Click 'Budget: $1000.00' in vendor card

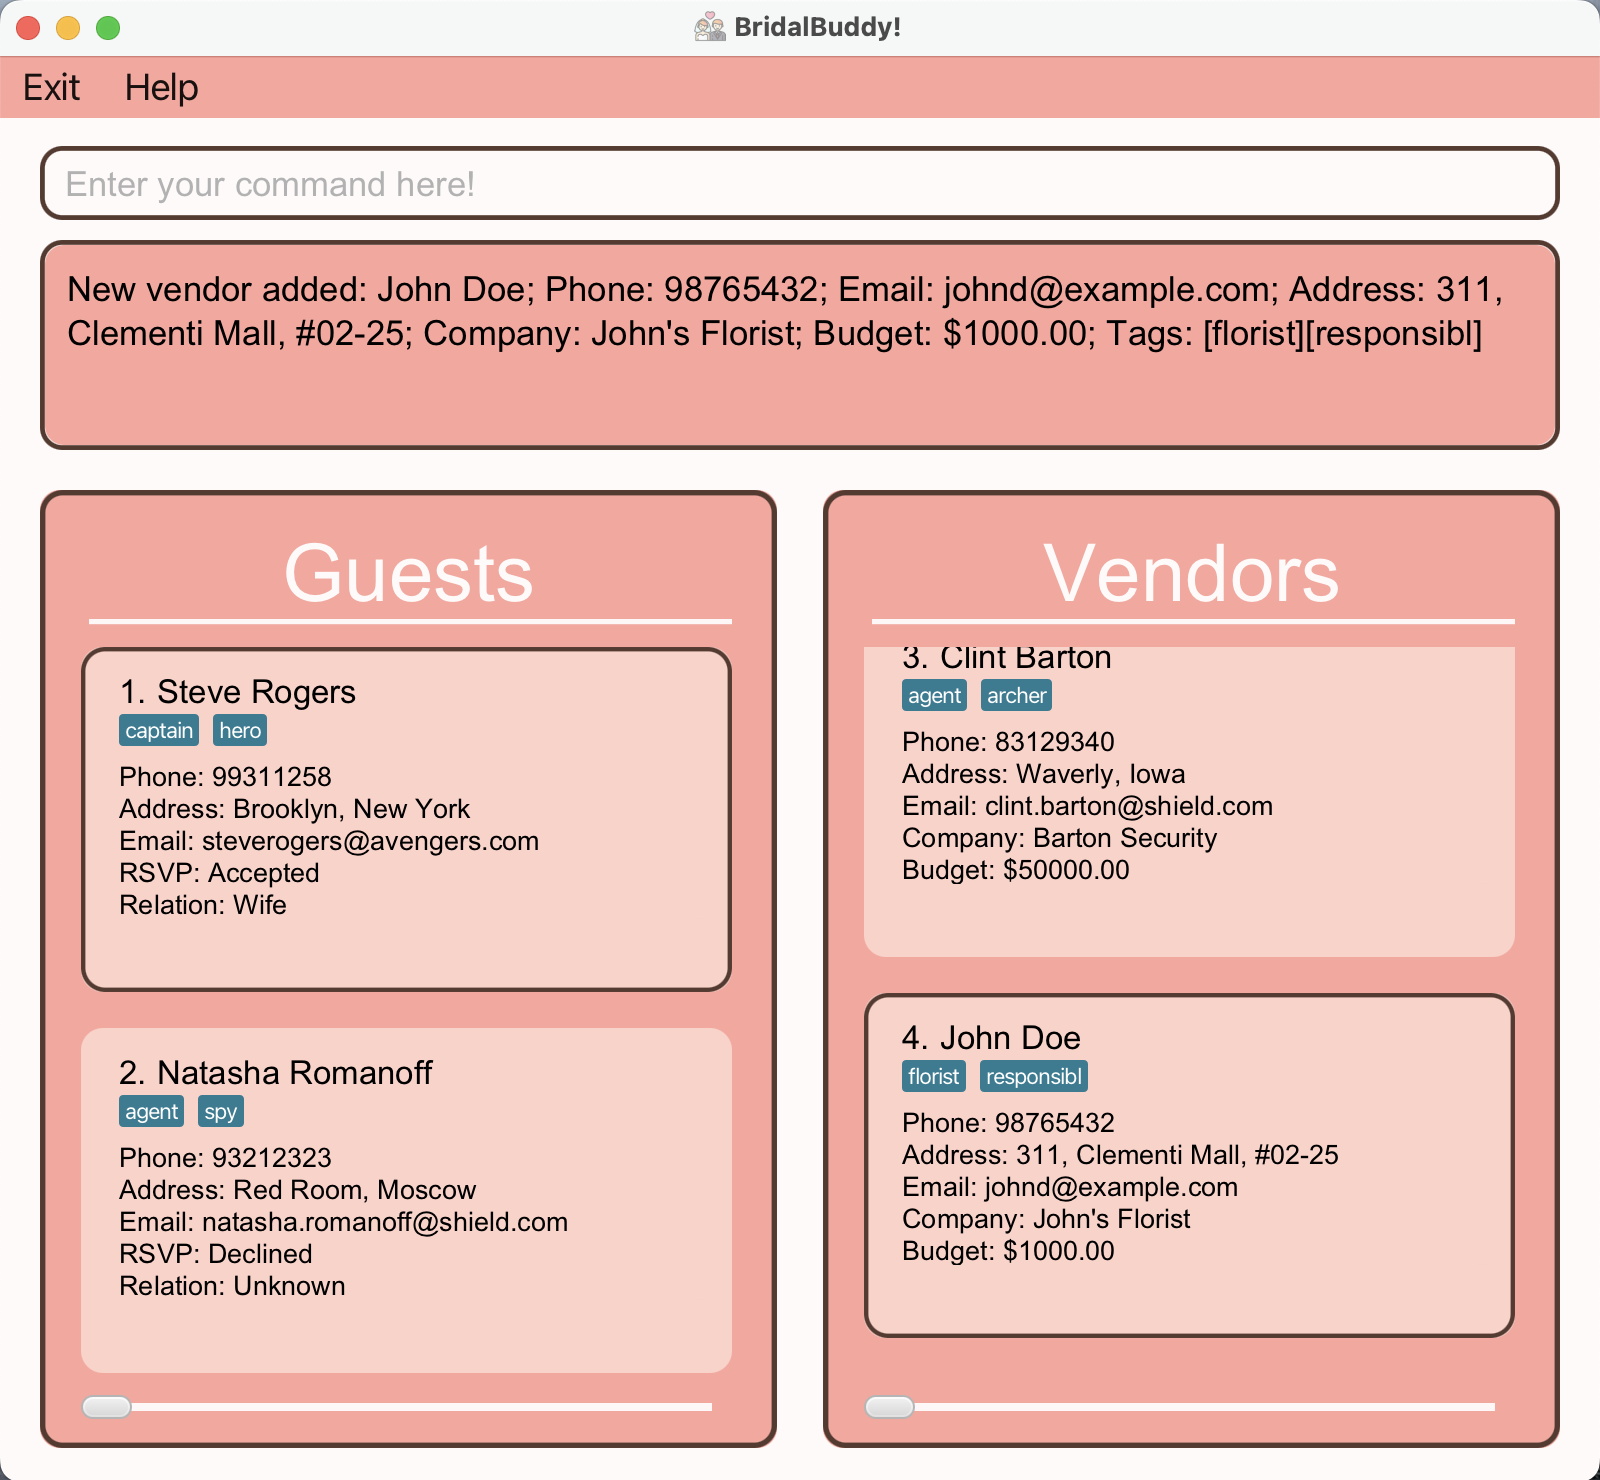point(1008,1251)
